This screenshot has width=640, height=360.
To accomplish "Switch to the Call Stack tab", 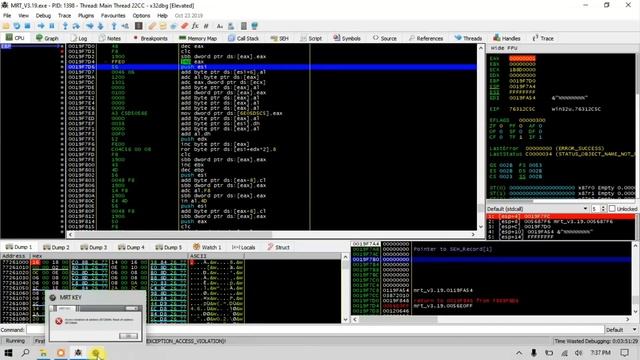I will (243, 38).
